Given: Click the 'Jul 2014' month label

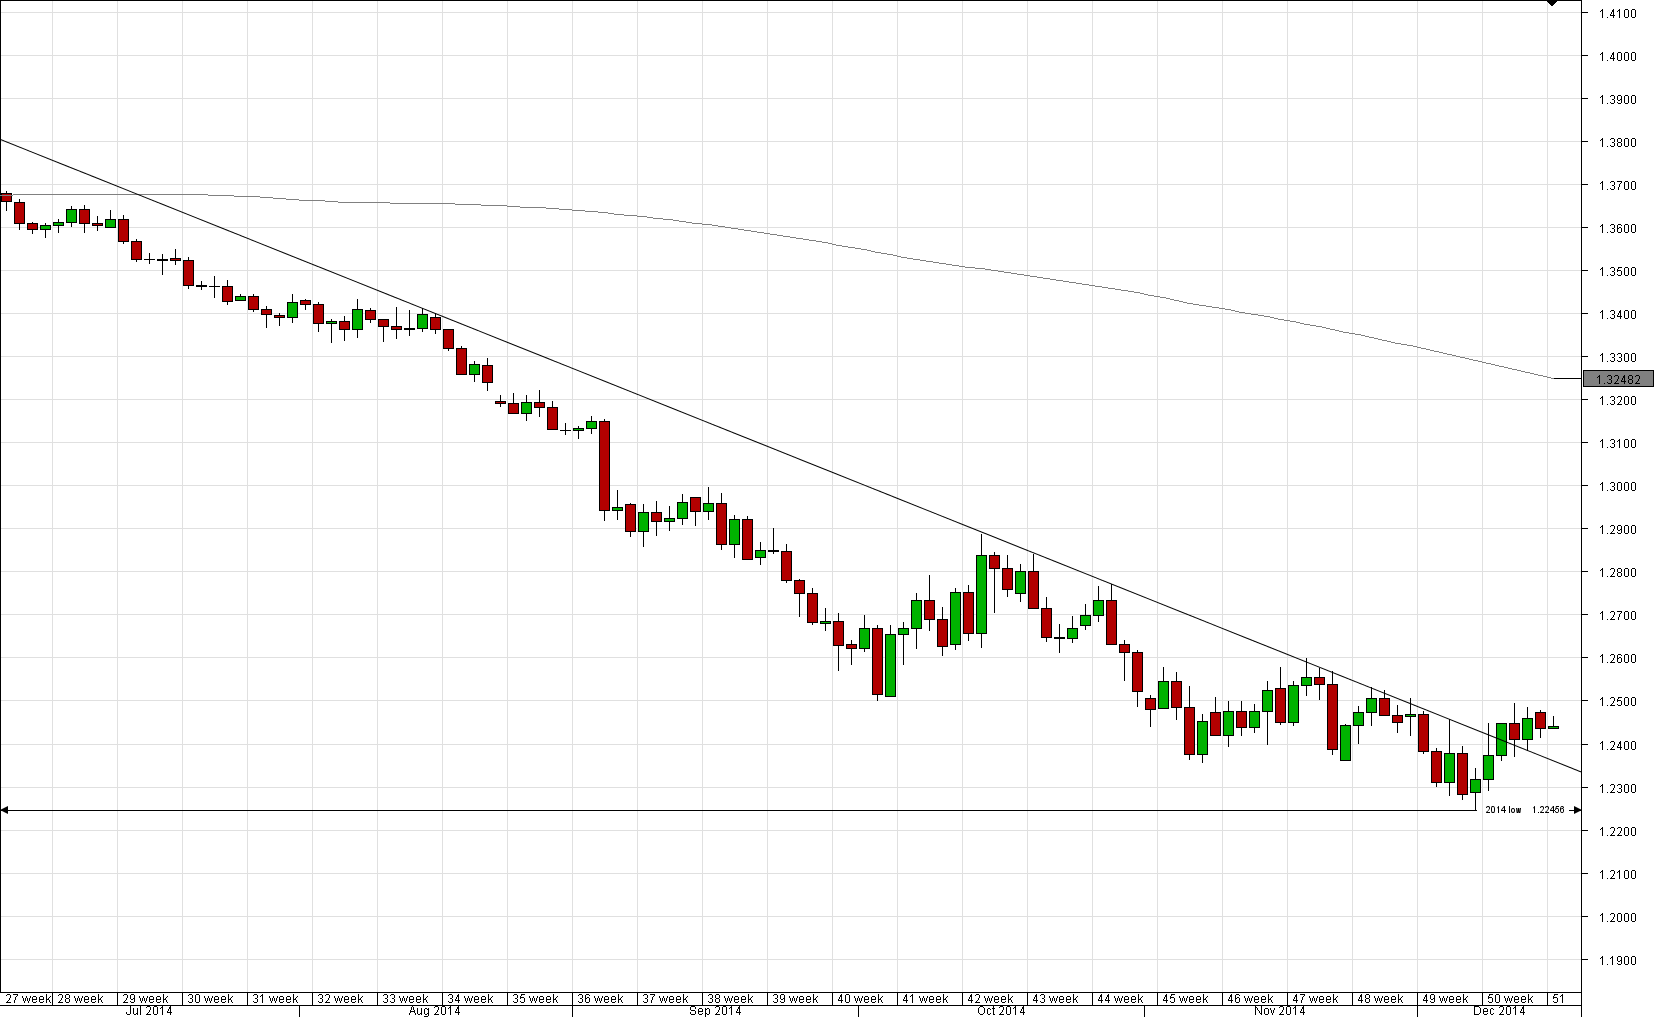Looking at the screenshot, I should 148,1011.
